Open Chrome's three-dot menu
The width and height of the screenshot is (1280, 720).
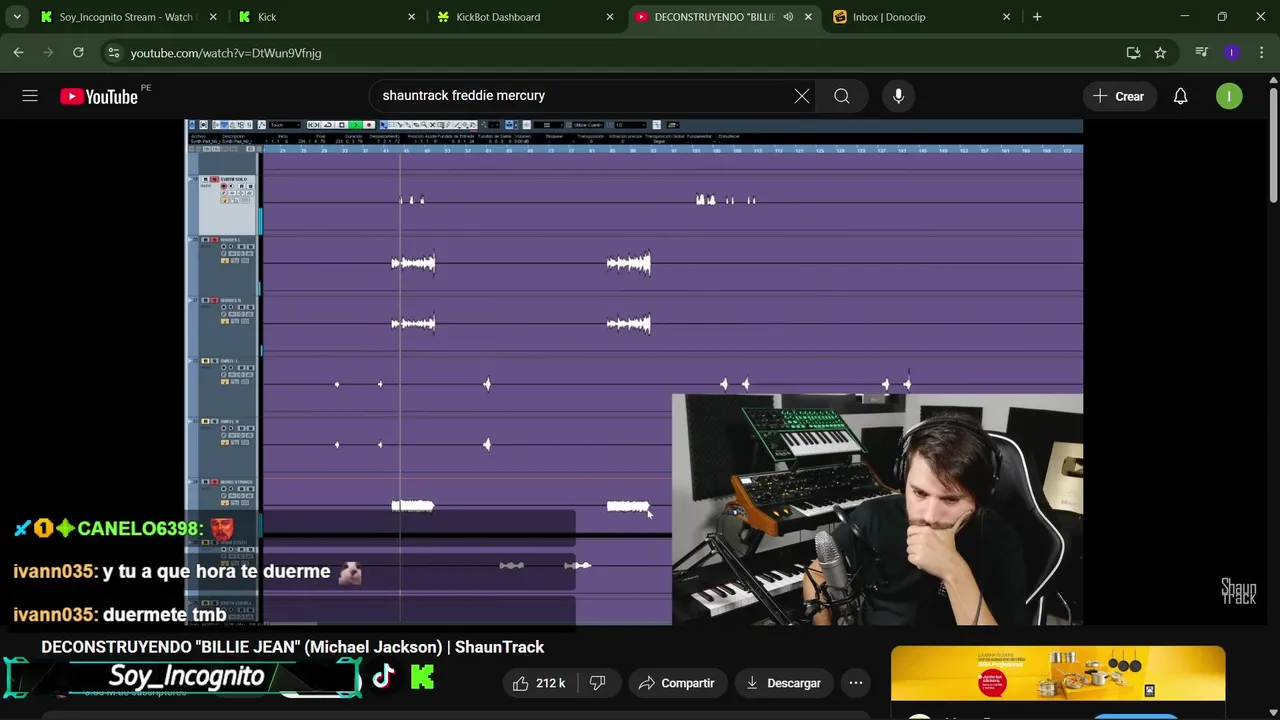(1261, 53)
